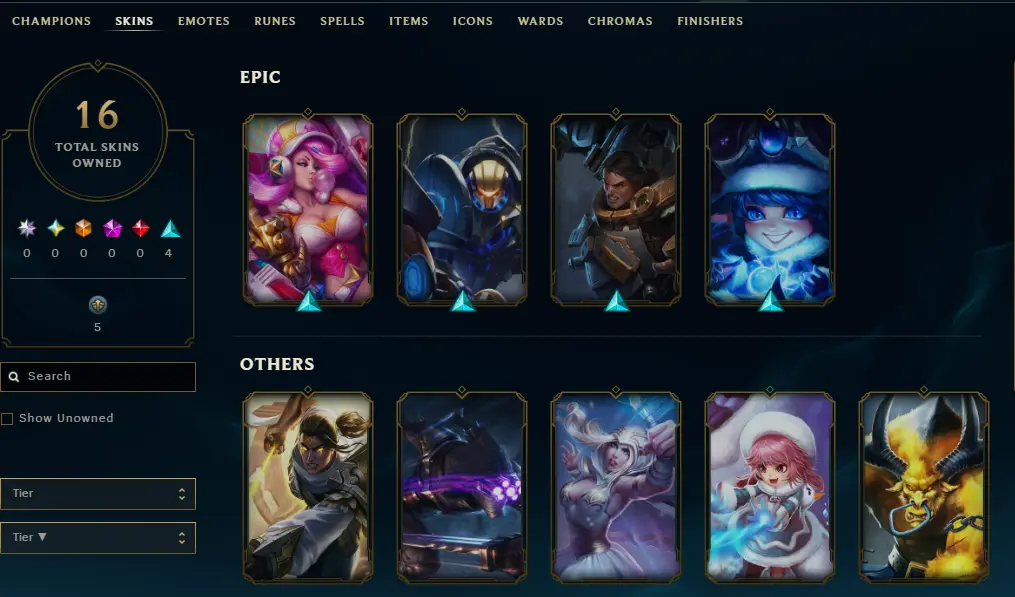This screenshot has height=597, width=1015.
Task: Select the yellow fiery Alistar skin card
Action: tap(924, 487)
